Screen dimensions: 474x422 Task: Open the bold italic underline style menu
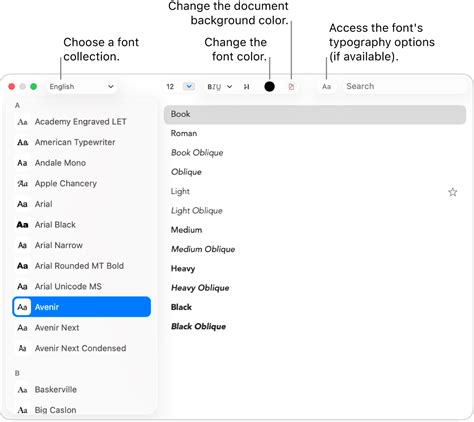pyautogui.click(x=219, y=87)
